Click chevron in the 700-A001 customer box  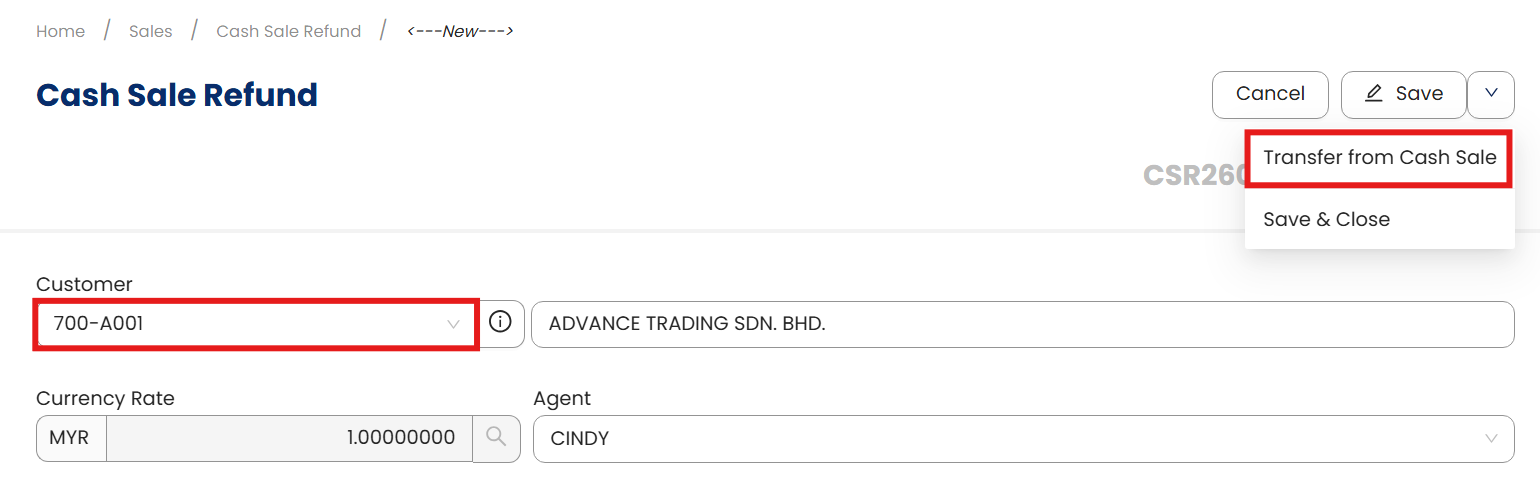pyautogui.click(x=453, y=324)
